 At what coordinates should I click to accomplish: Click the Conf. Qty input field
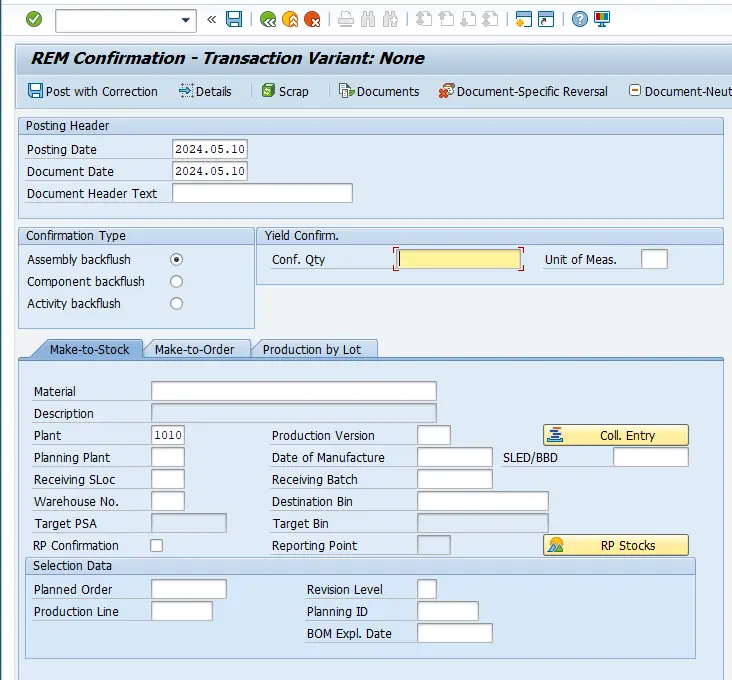pyautogui.click(x=459, y=259)
